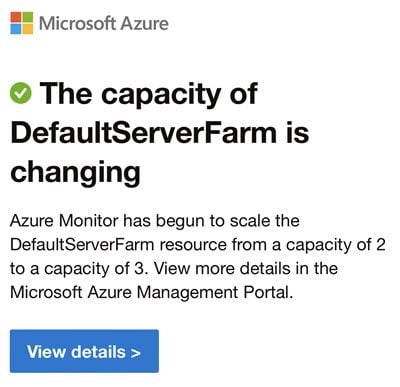The width and height of the screenshot is (400, 387).
Task: Click DefaultServerFarm in the body paragraph
Action: coord(82,245)
